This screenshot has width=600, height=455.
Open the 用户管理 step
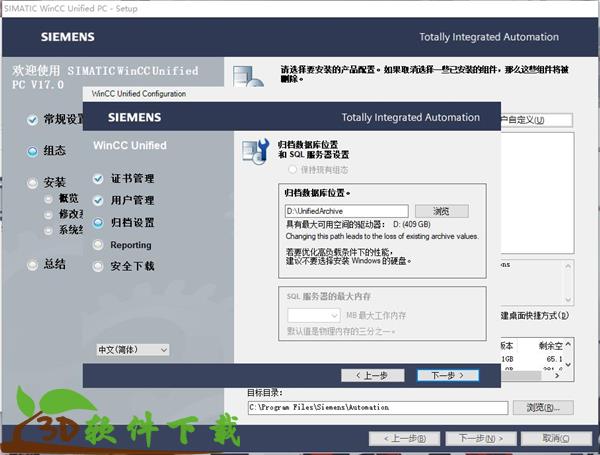[132, 201]
